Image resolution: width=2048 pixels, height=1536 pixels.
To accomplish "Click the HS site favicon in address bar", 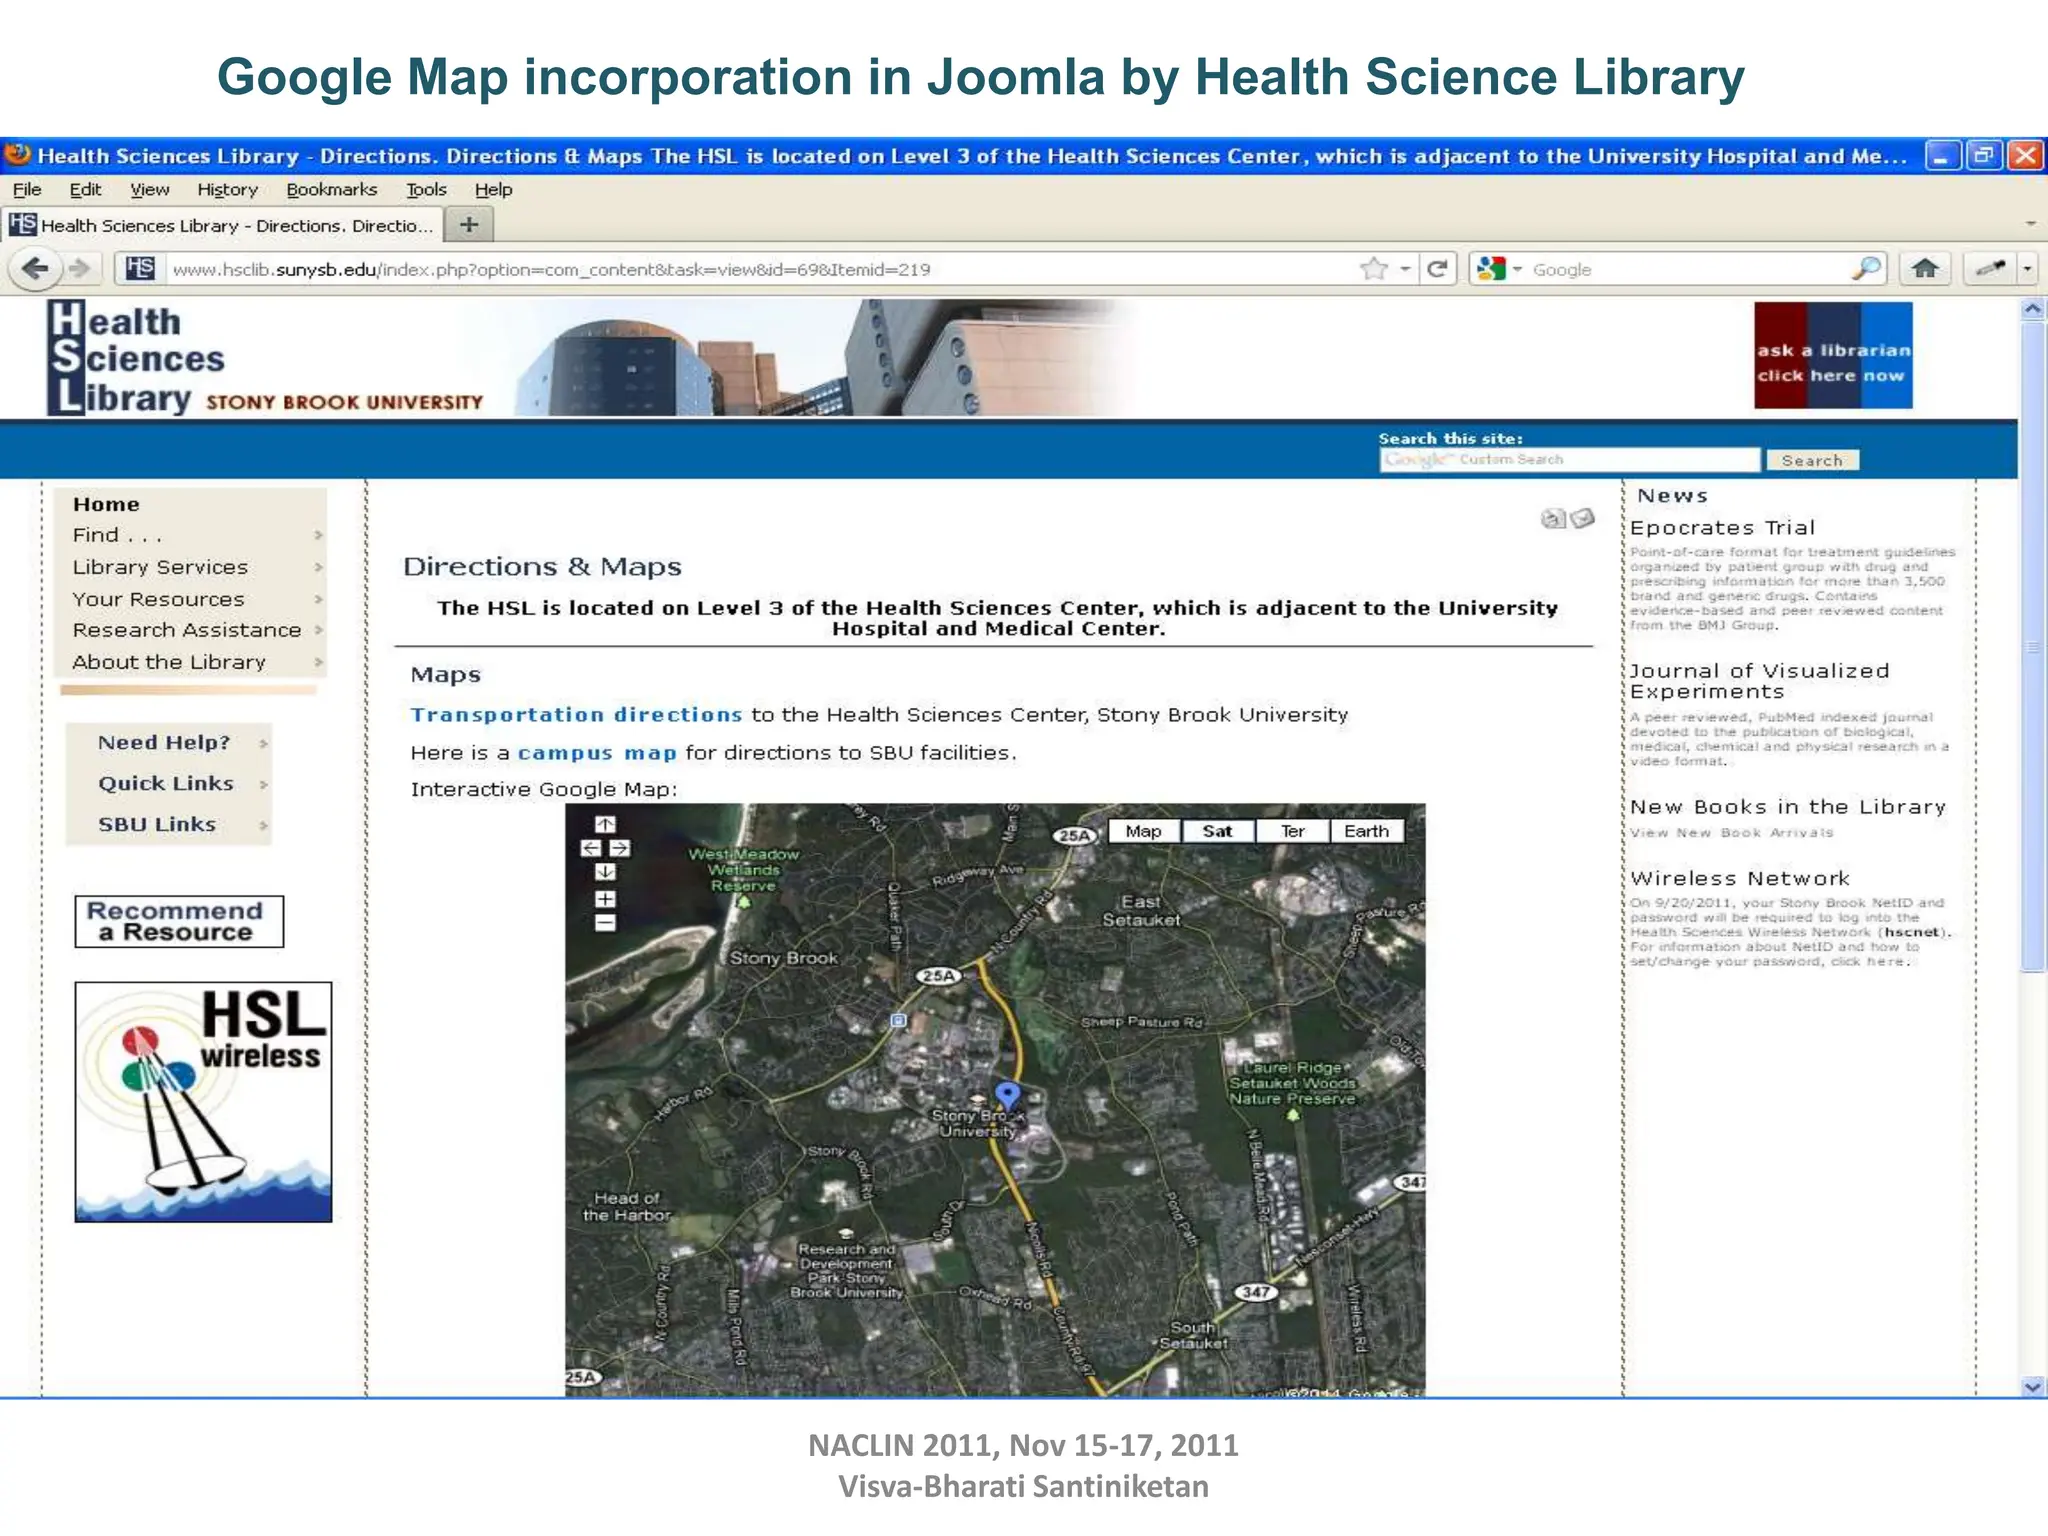I will (140, 268).
